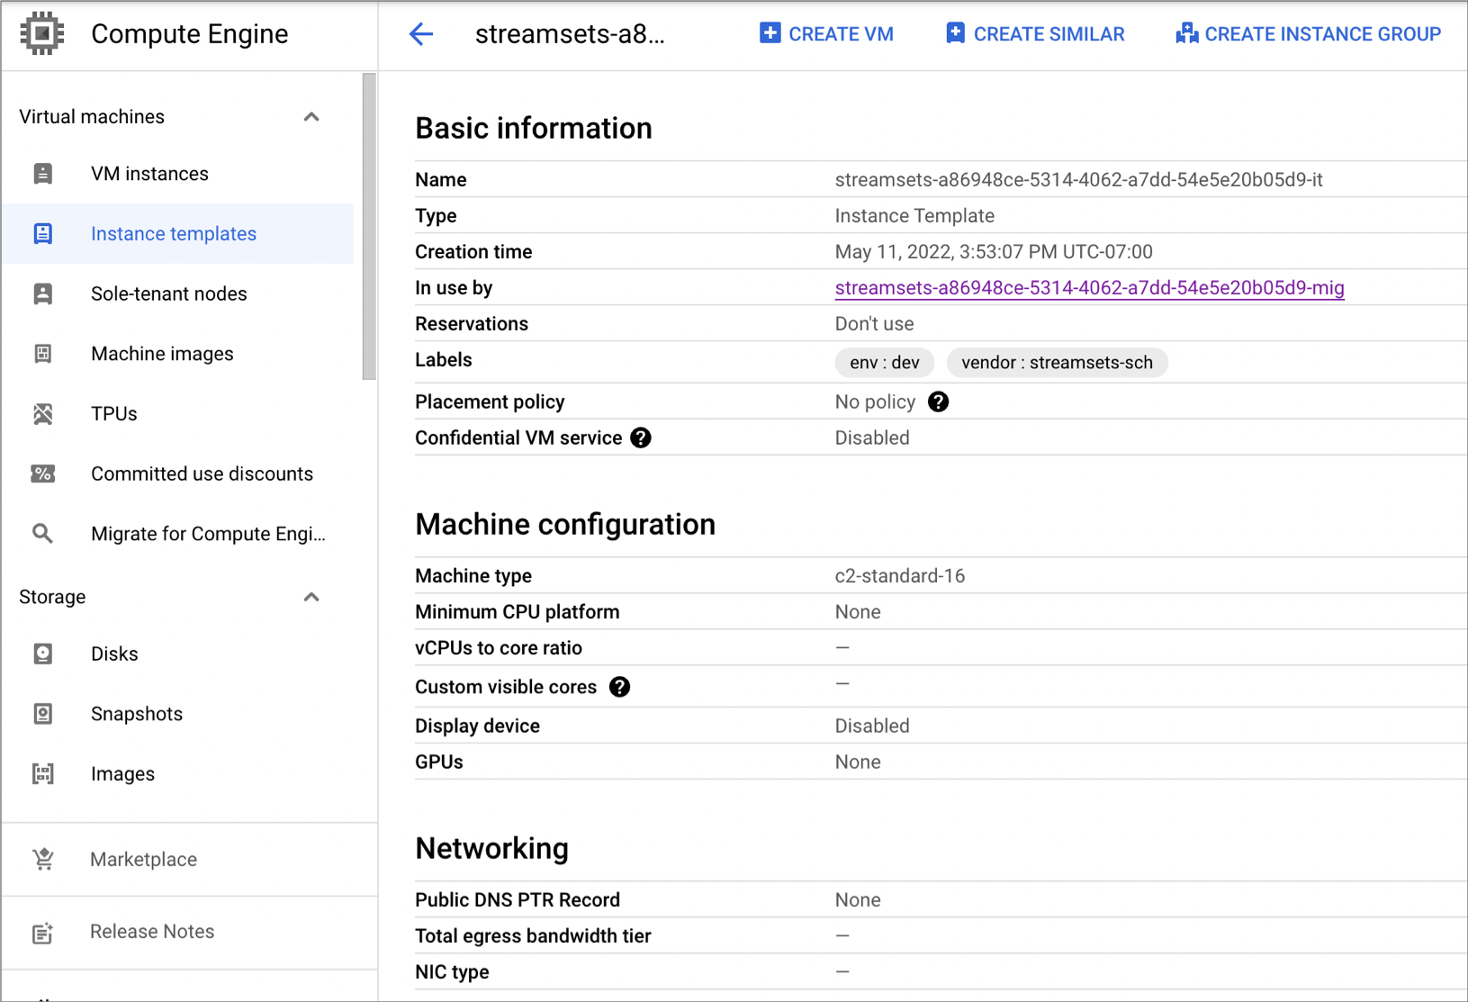1468x1002 pixels.
Task: Open VM instances page
Action: click(x=150, y=174)
